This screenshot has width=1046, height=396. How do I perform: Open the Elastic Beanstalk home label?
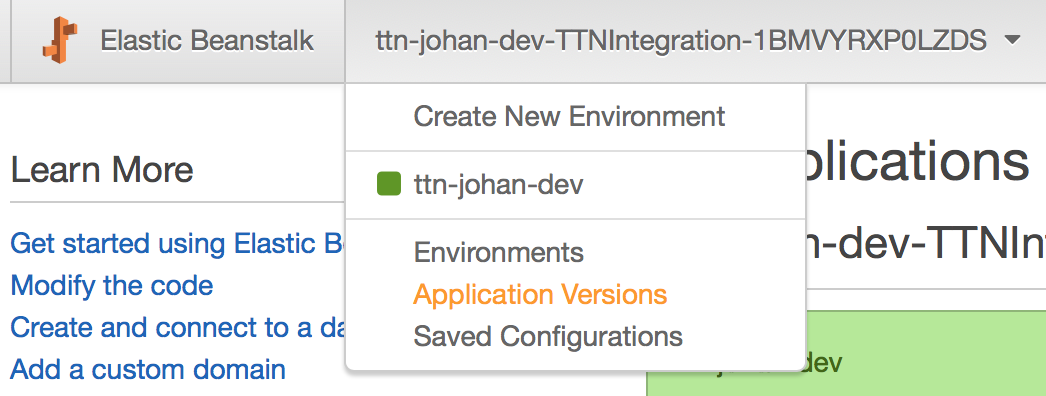coord(207,41)
